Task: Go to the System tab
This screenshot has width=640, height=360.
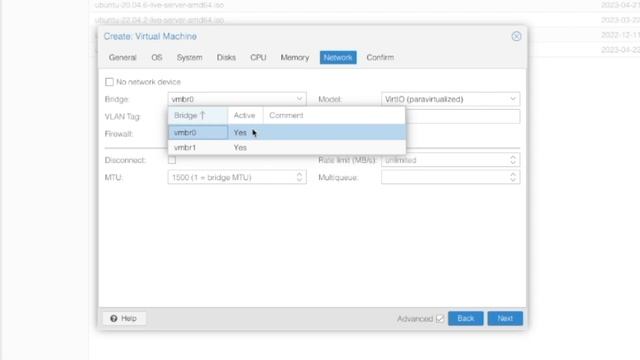Action: coord(189,58)
